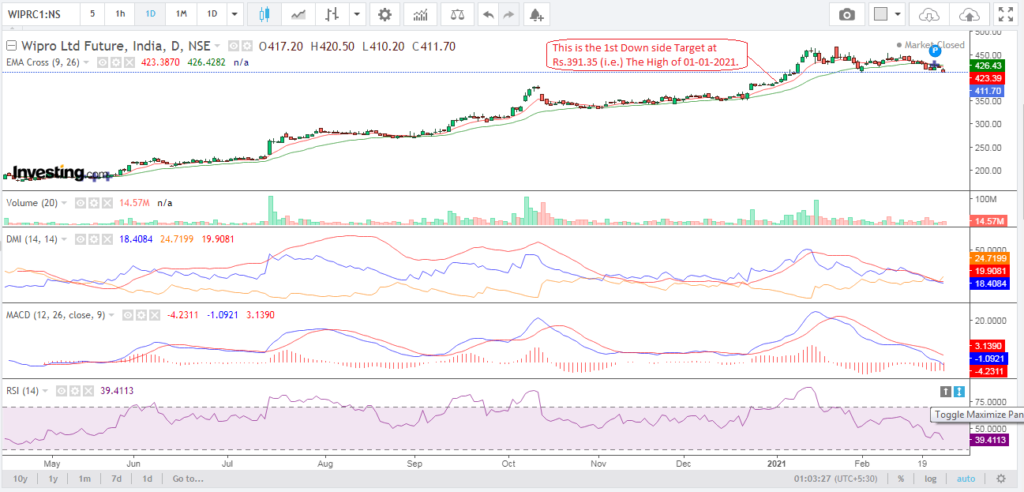1024x492 pixels.
Task: Select the 1M interval
Action: point(181,14)
